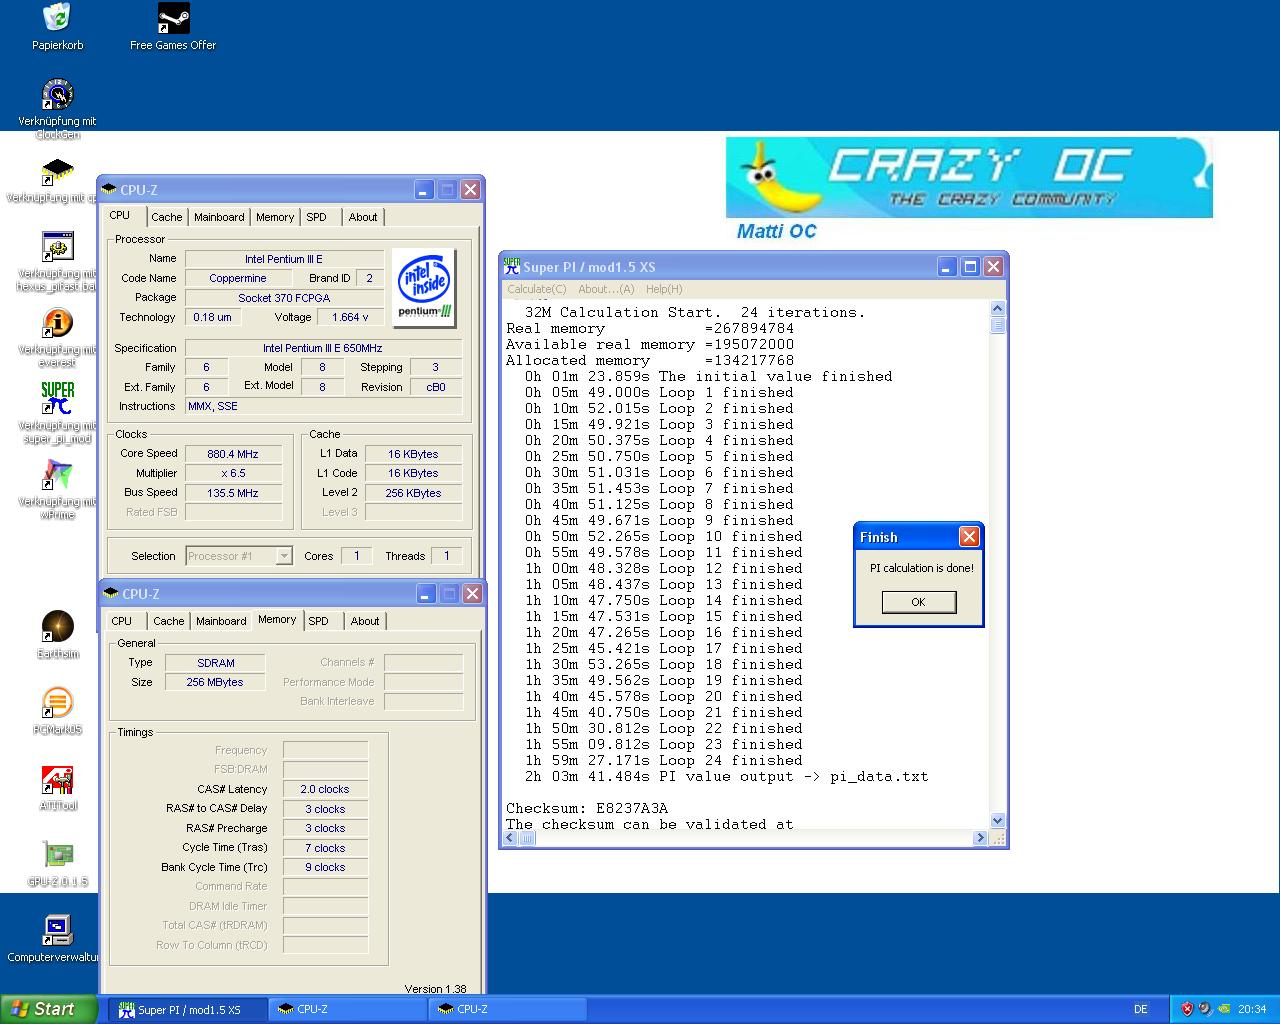Click the Checksum: E8237A3A line

pyautogui.click(x=587, y=808)
